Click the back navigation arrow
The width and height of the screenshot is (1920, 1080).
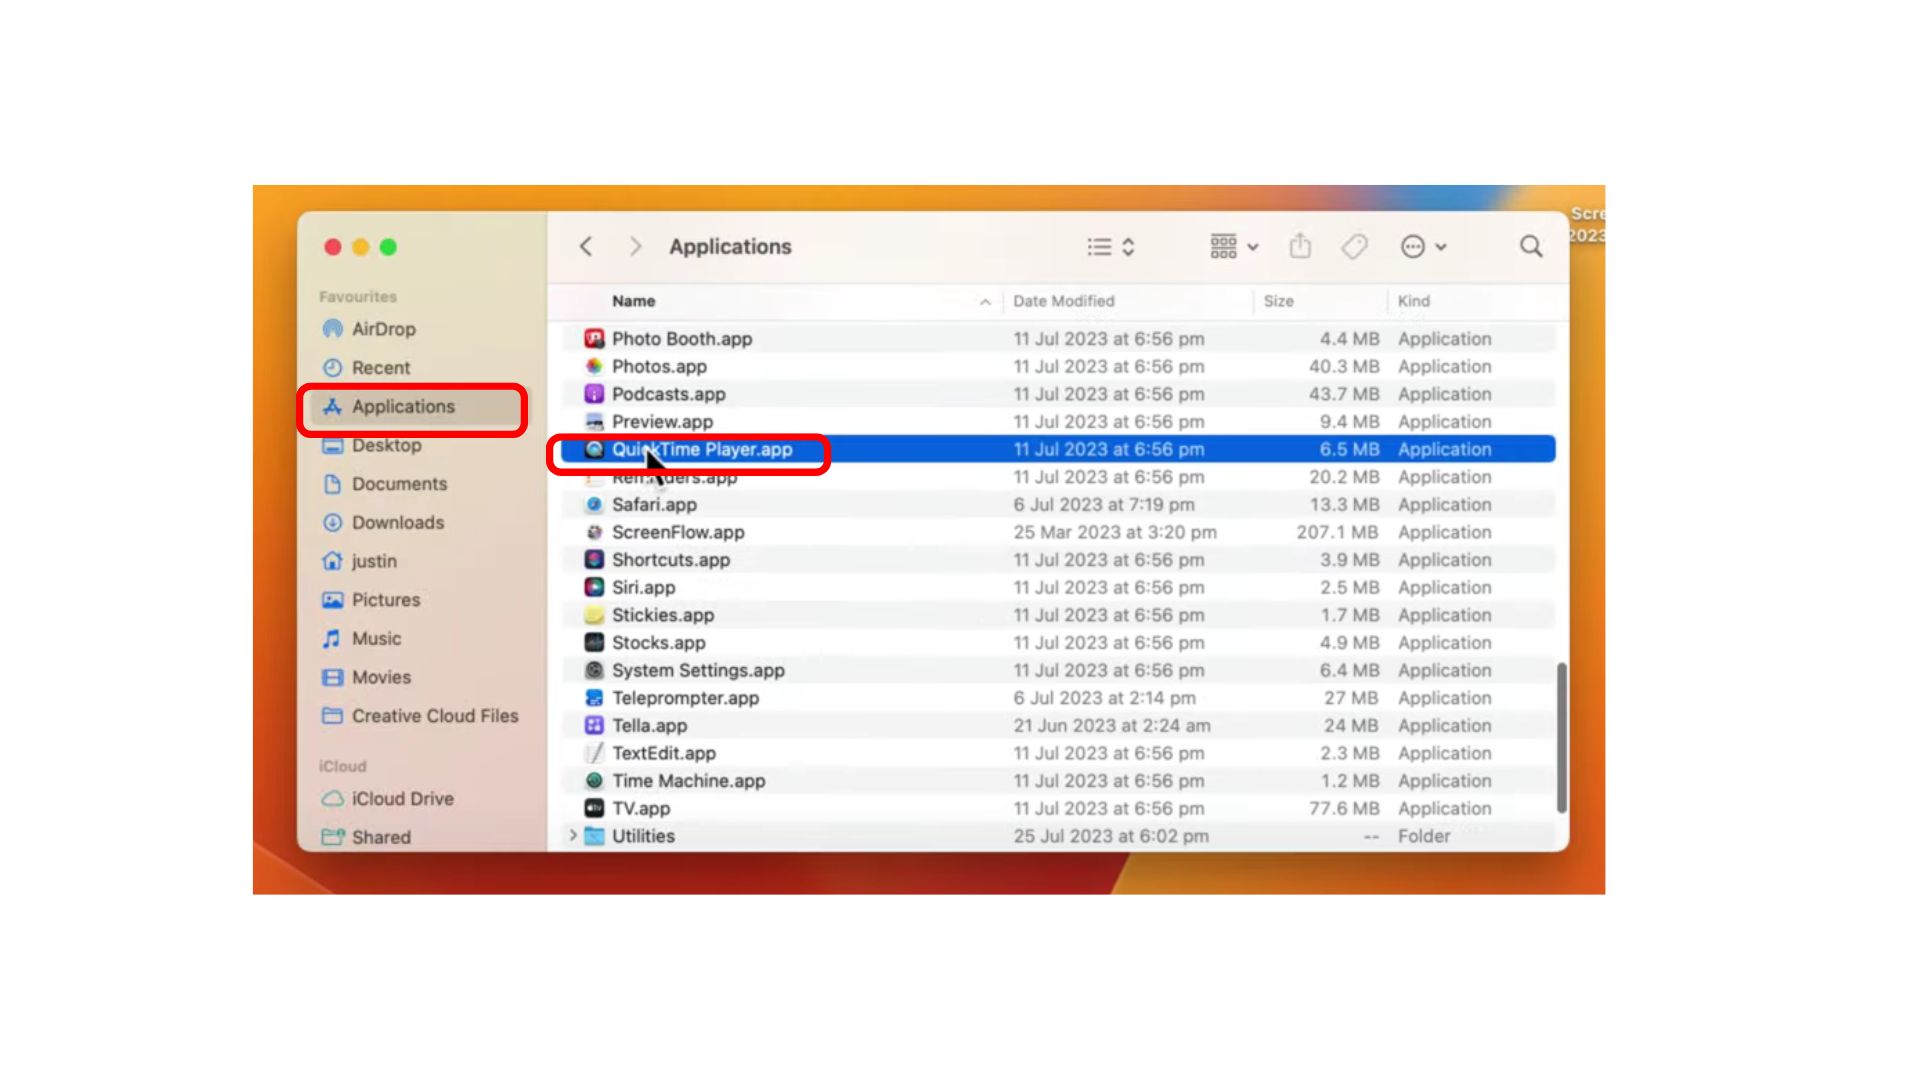(x=586, y=246)
